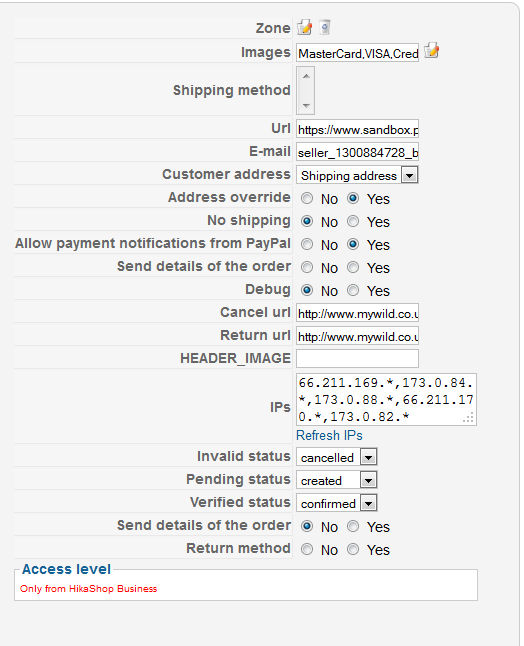Viewport: 524px width, 646px height.
Task: Click the Cancel url field
Action: coord(357,313)
